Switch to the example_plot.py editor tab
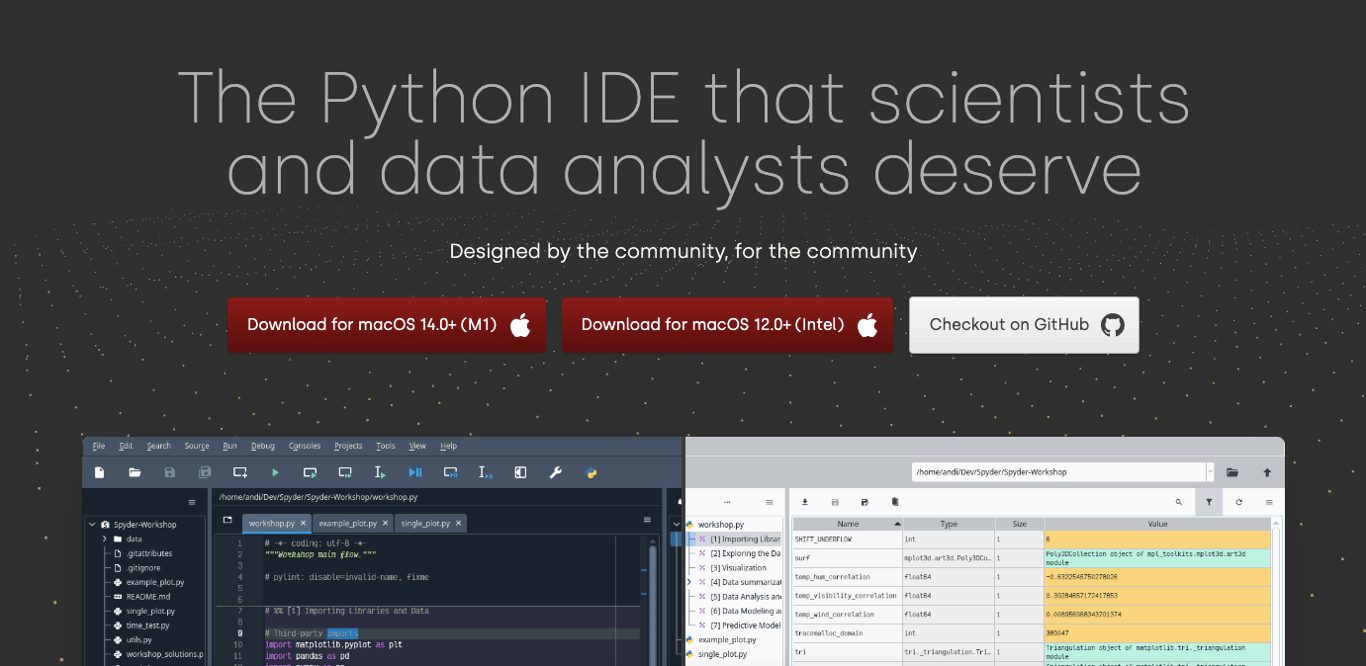 click(x=347, y=523)
